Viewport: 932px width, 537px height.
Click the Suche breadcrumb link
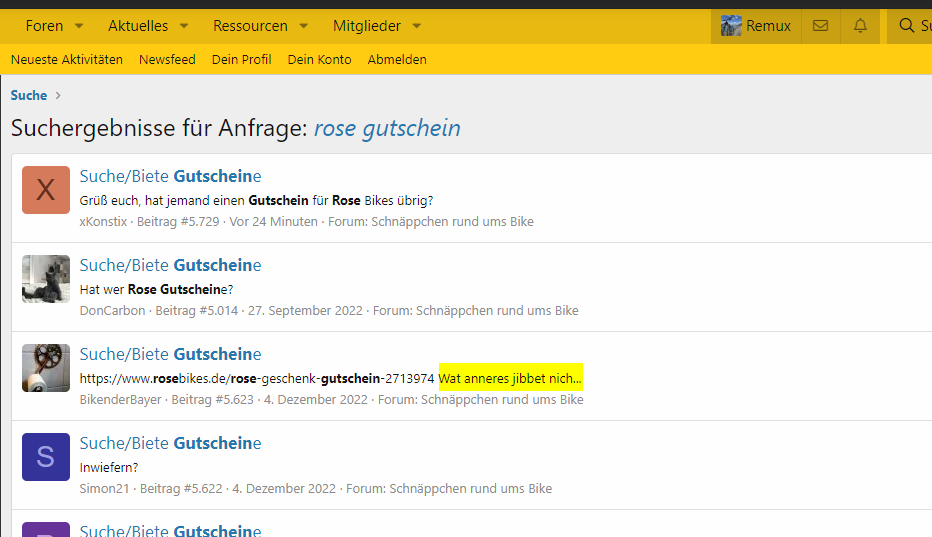pos(29,95)
